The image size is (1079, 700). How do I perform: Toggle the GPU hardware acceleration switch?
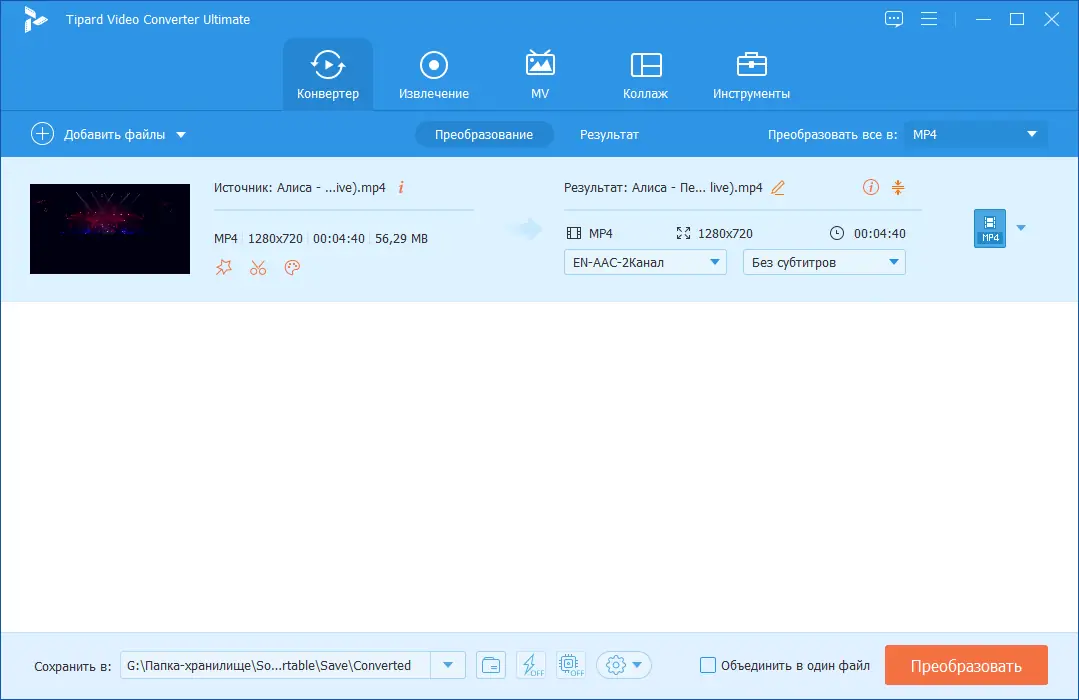(x=570, y=664)
